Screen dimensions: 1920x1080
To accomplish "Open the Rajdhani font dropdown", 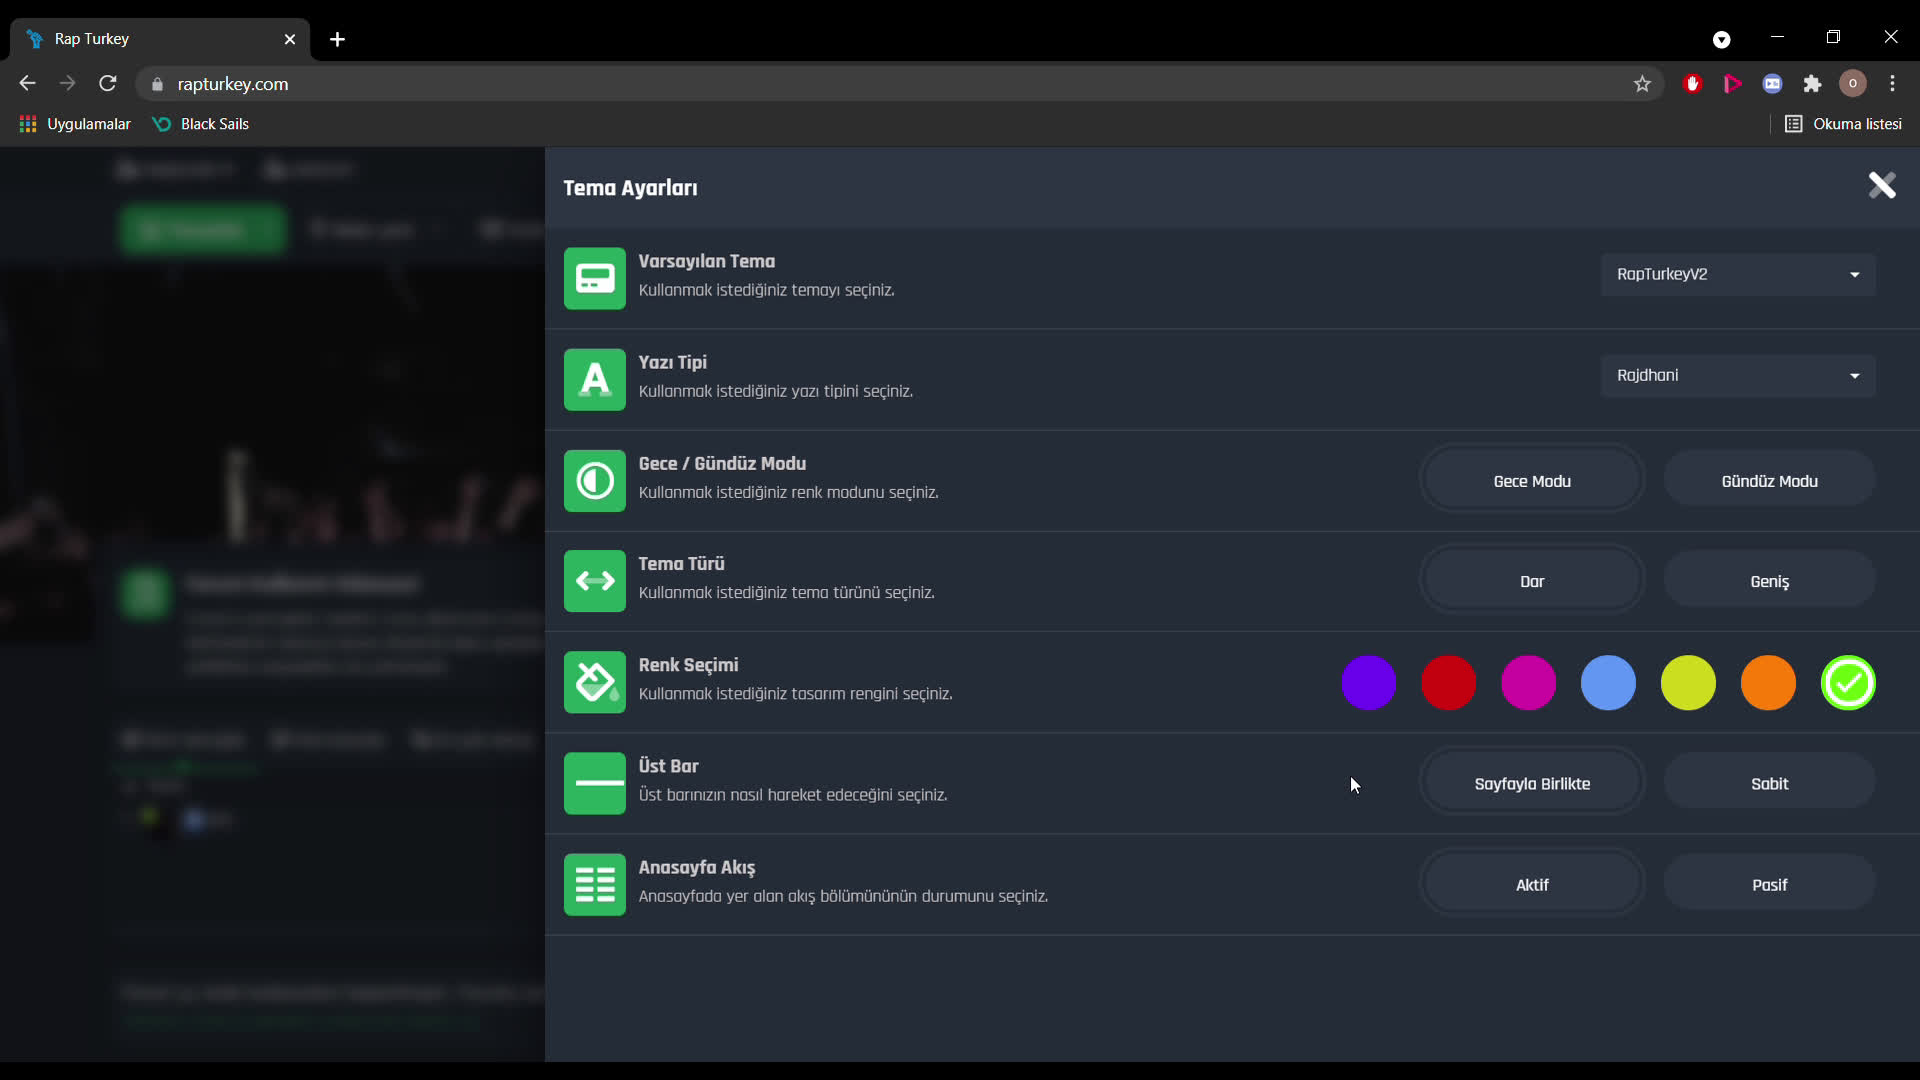I will pyautogui.click(x=1736, y=375).
